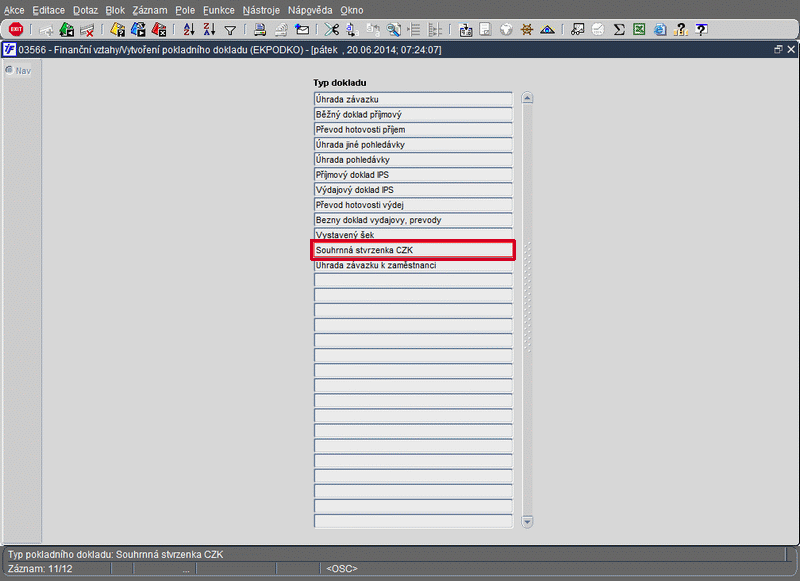Click the red EXIT stop-sign icon
Viewport: 800px width, 581px height.
coord(16,30)
